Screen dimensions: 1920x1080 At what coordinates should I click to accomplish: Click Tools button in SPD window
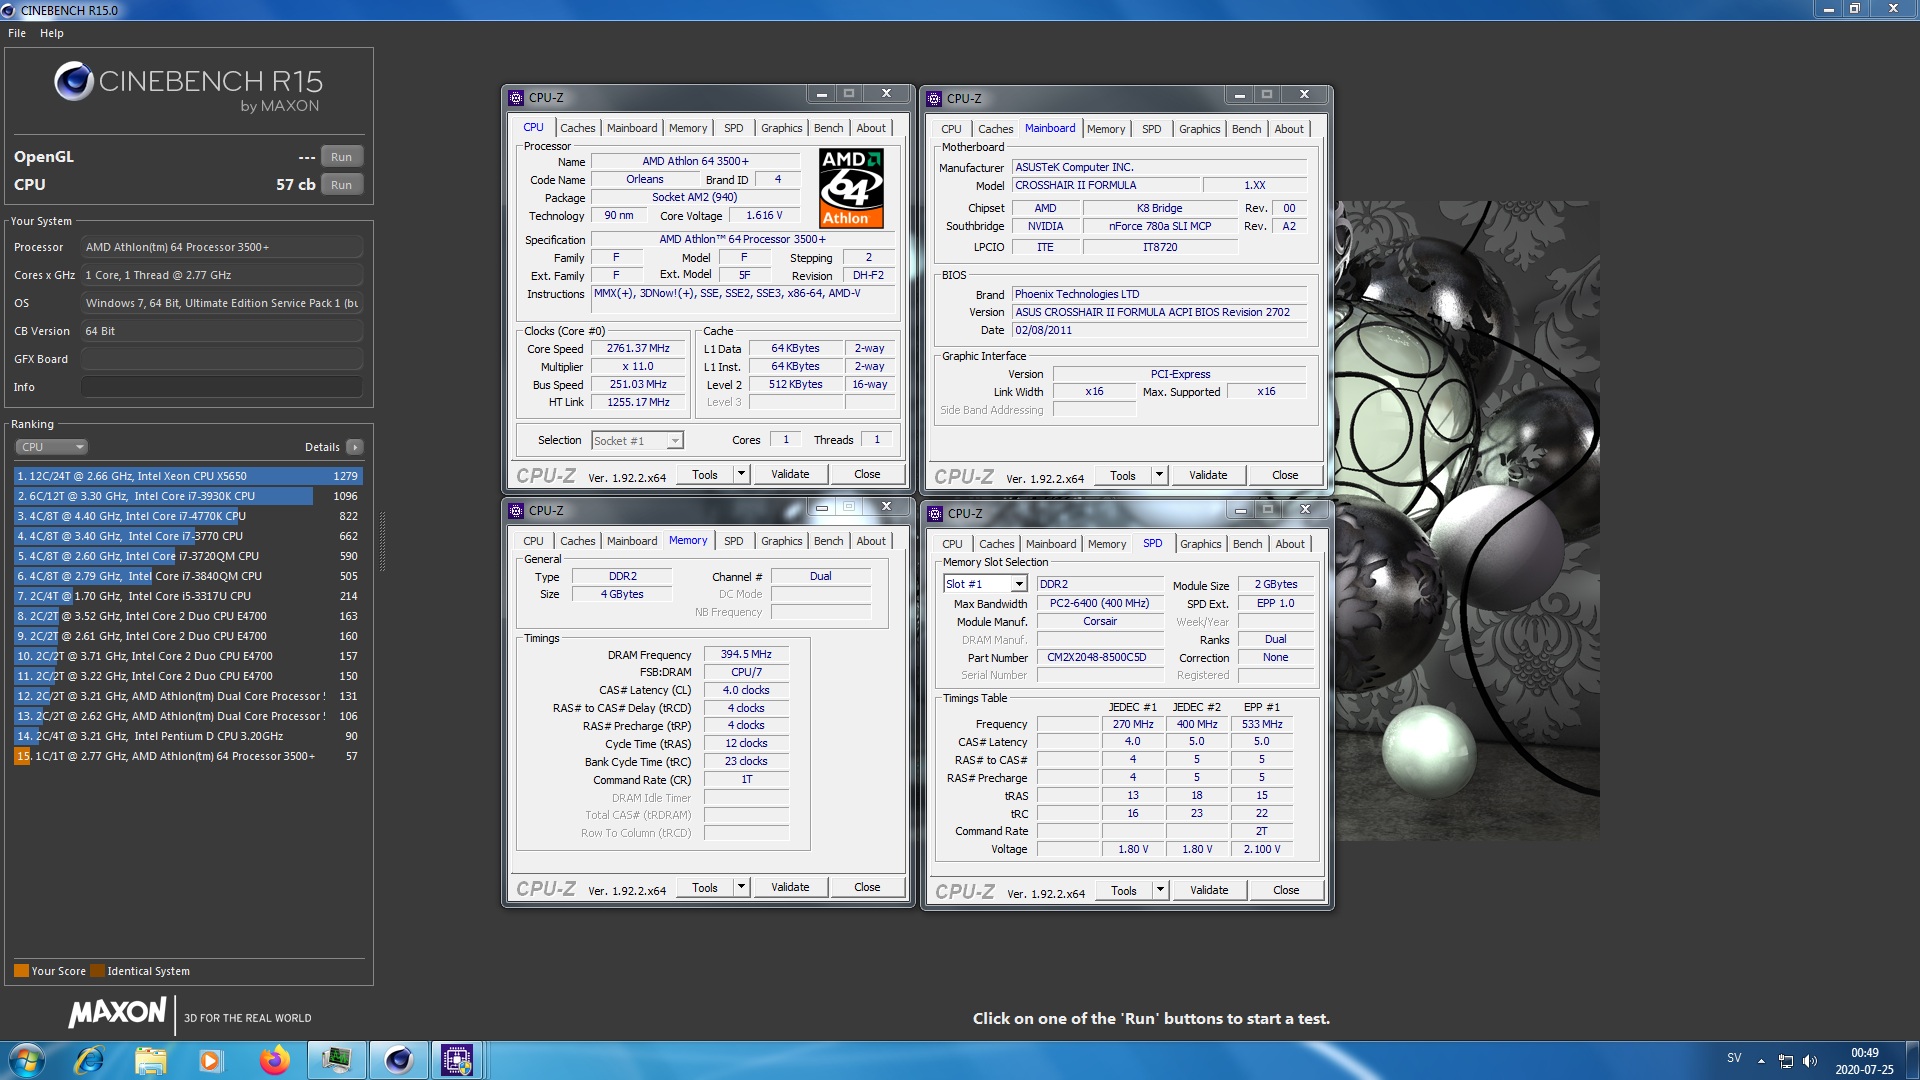pos(1124,890)
